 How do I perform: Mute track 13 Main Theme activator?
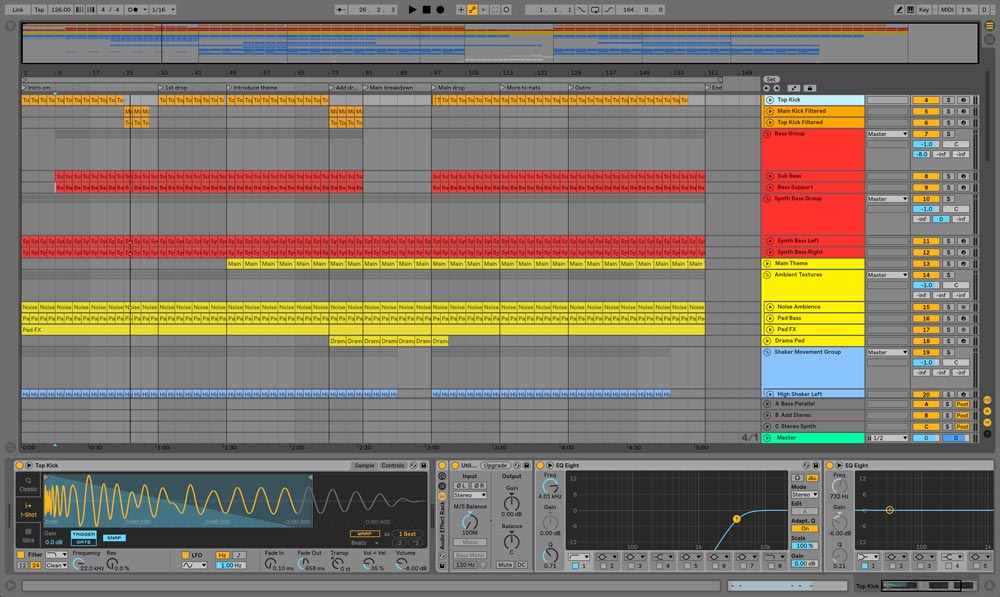tap(925, 264)
